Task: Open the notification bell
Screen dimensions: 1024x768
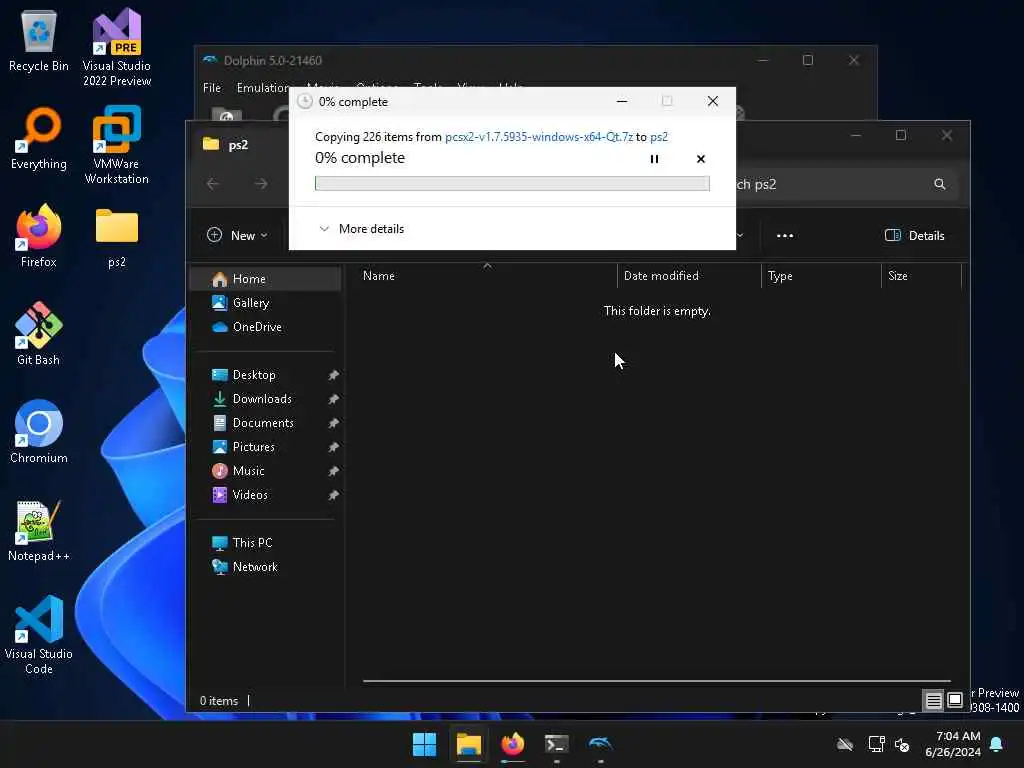Action: tap(997, 744)
